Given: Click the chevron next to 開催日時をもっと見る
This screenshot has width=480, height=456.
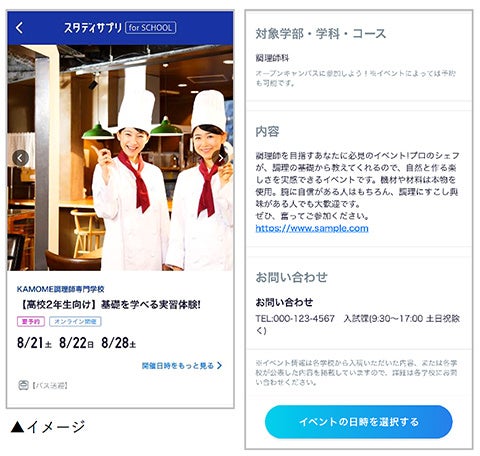Looking at the screenshot, I should click(x=219, y=366).
